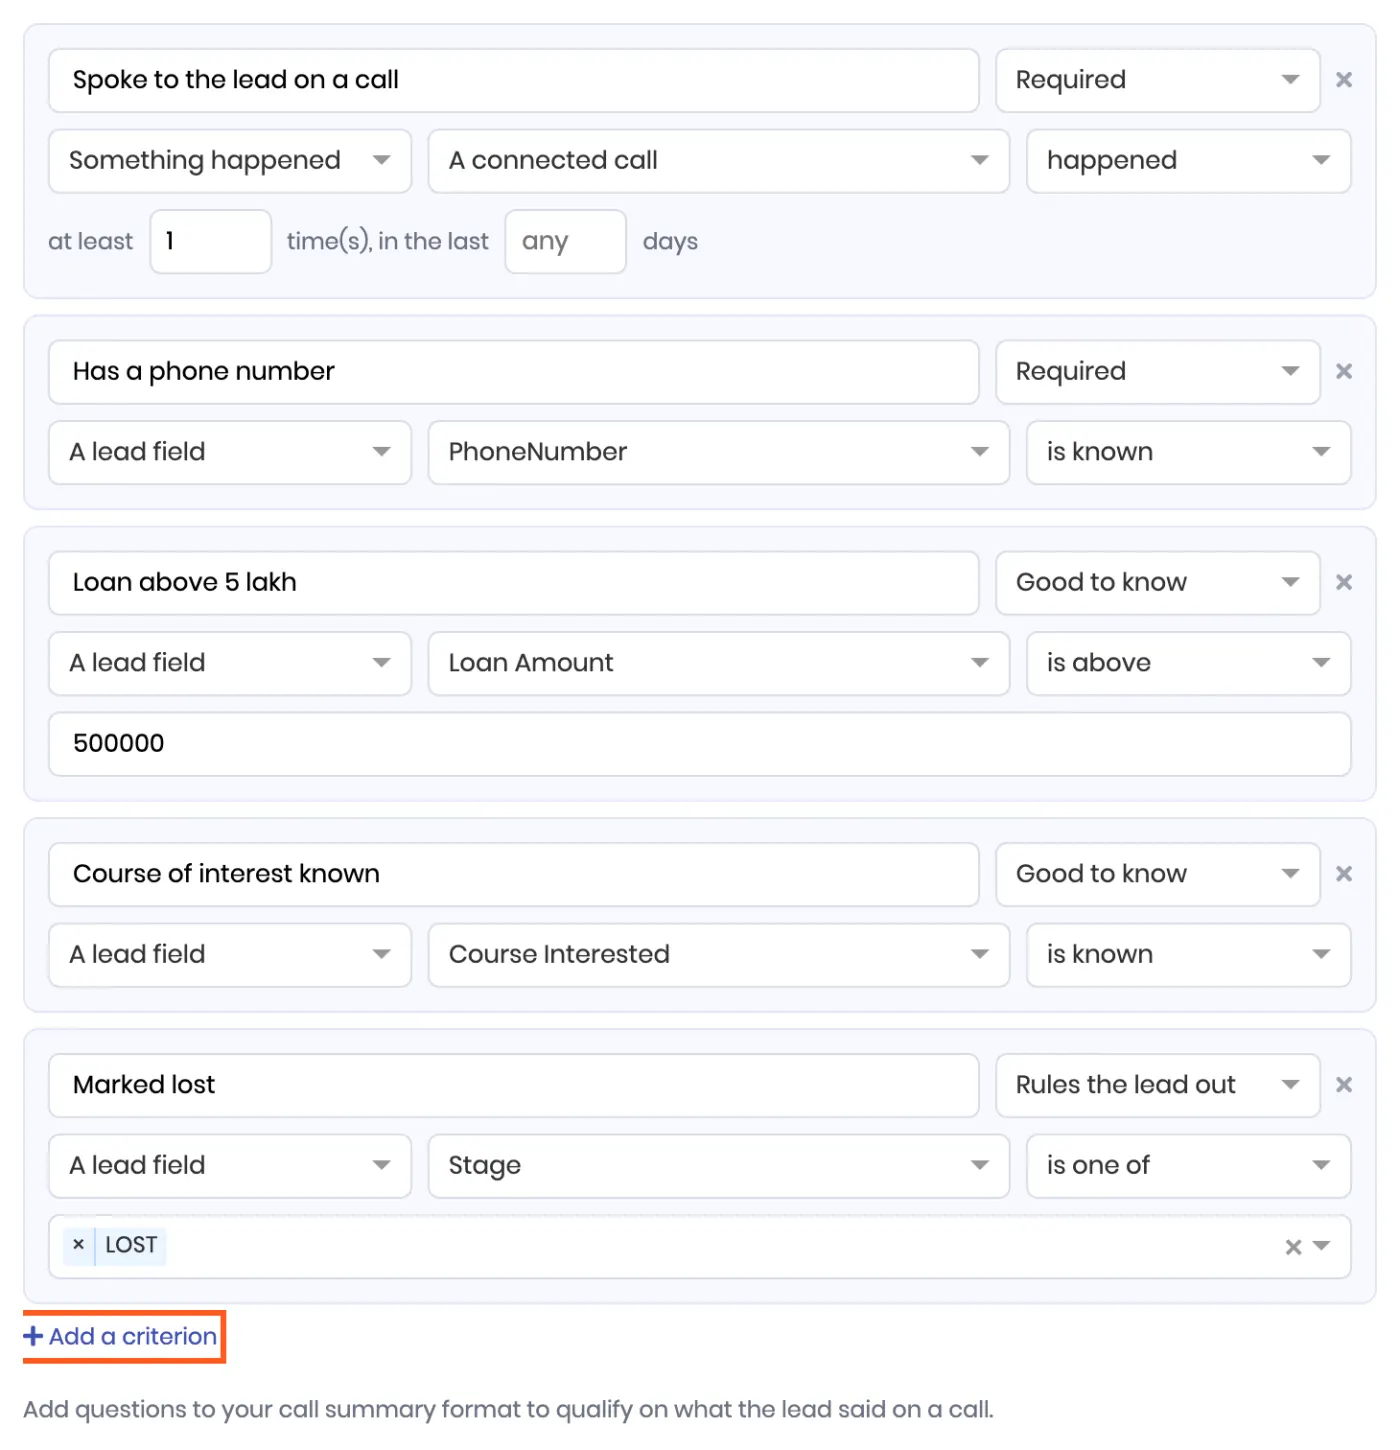
Task: Open the Course Interested field dropdown
Action: coord(719,955)
